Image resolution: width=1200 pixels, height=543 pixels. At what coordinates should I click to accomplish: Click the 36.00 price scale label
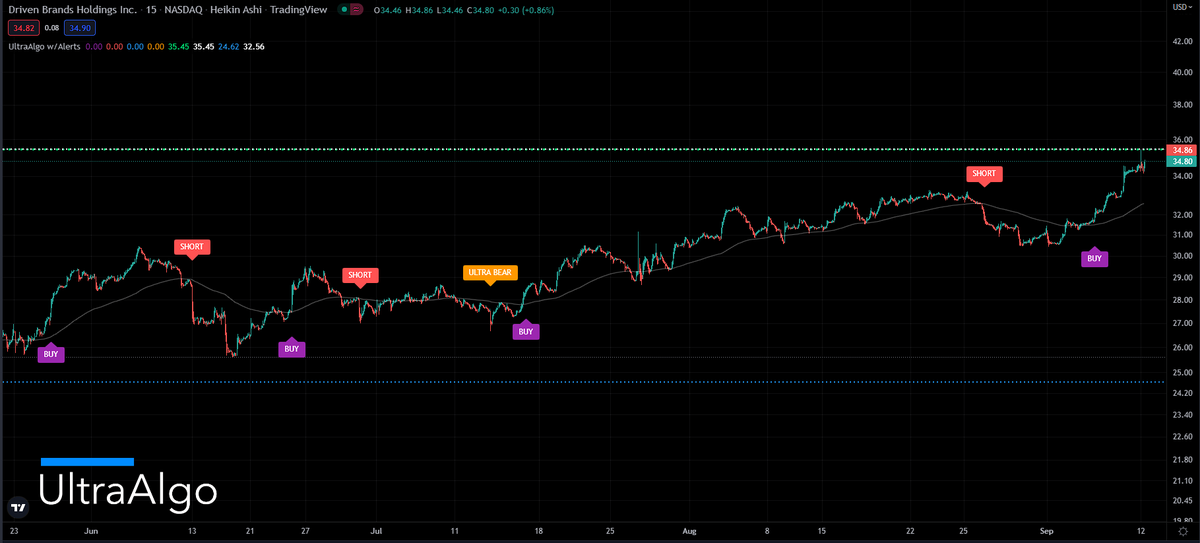(x=1183, y=139)
